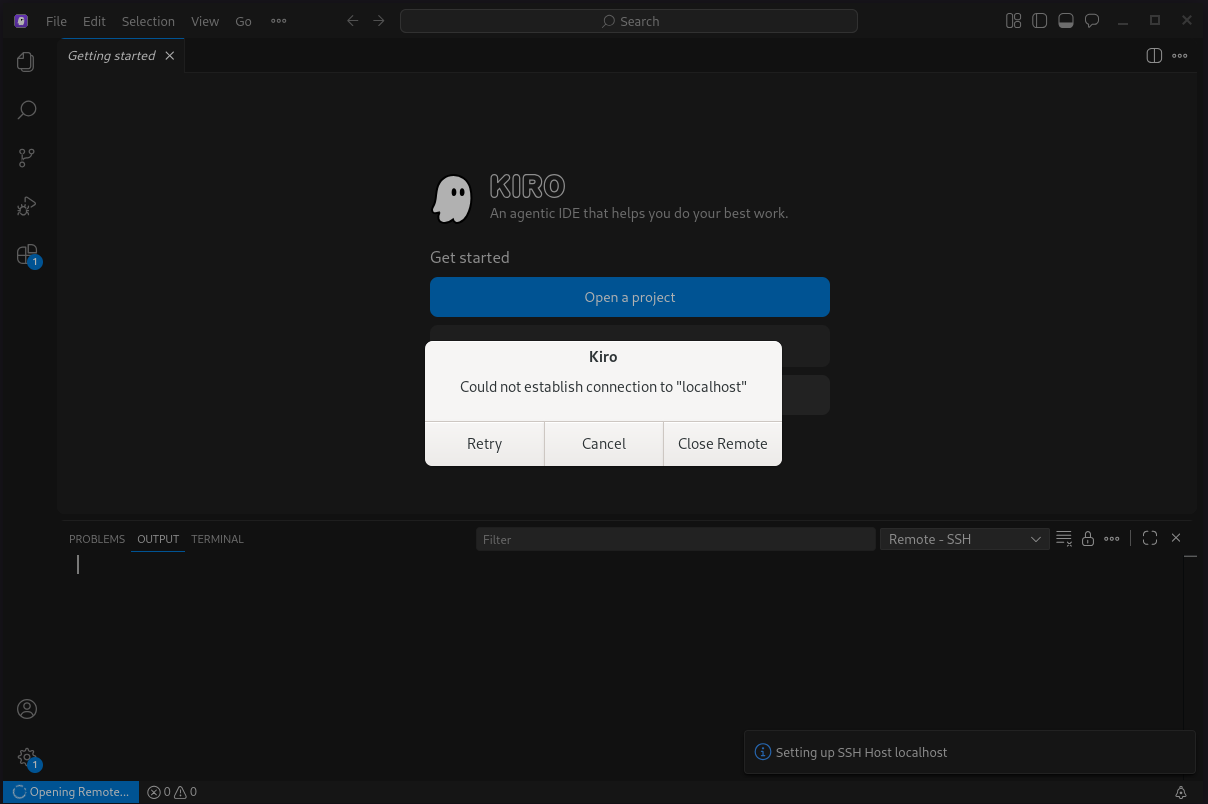Open the Manage gear icon
Viewport: 1208px width, 804px height.
(x=27, y=758)
